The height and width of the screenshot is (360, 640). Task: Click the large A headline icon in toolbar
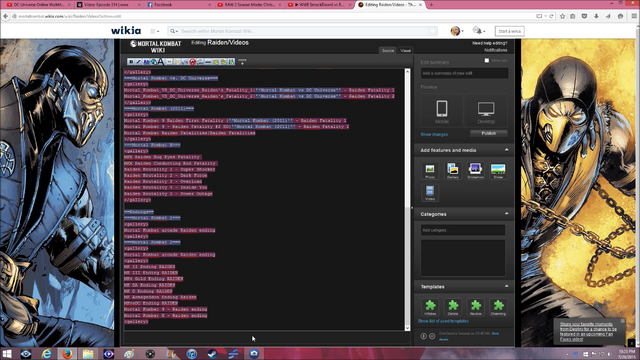tap(161, 62)
